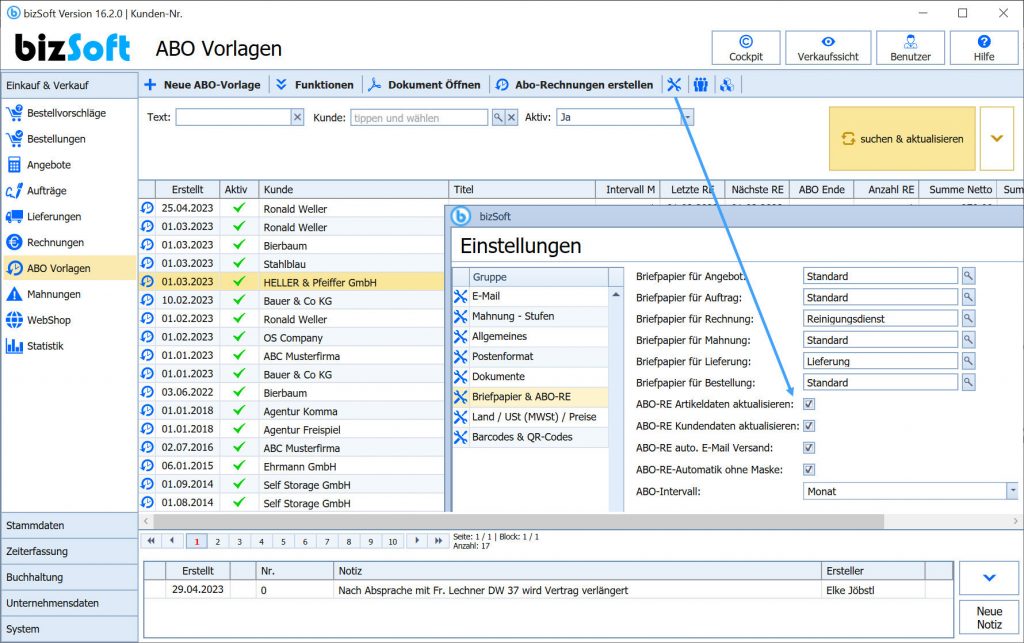
Task: Open the Aktiv filter dropdown
Action: [x=687, y=118]
